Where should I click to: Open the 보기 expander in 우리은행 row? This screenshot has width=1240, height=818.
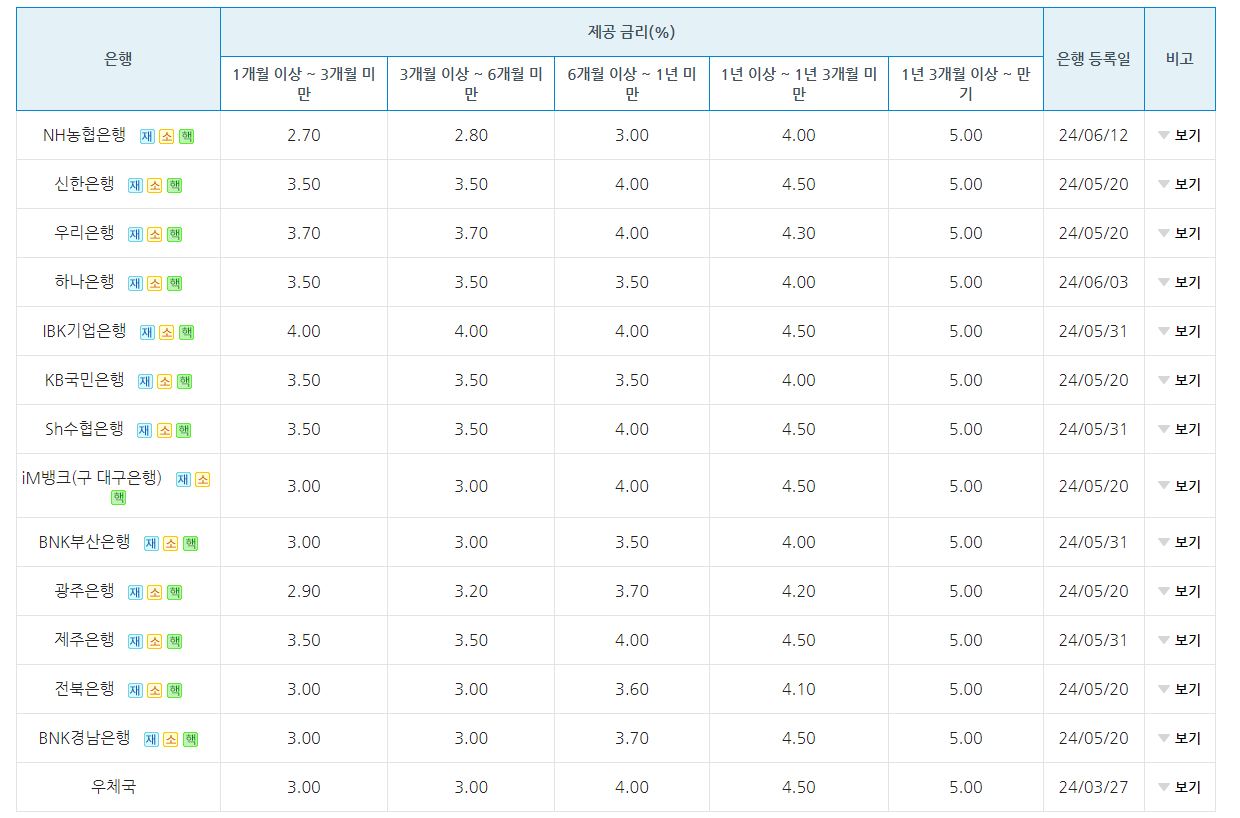coord(1180,233)
